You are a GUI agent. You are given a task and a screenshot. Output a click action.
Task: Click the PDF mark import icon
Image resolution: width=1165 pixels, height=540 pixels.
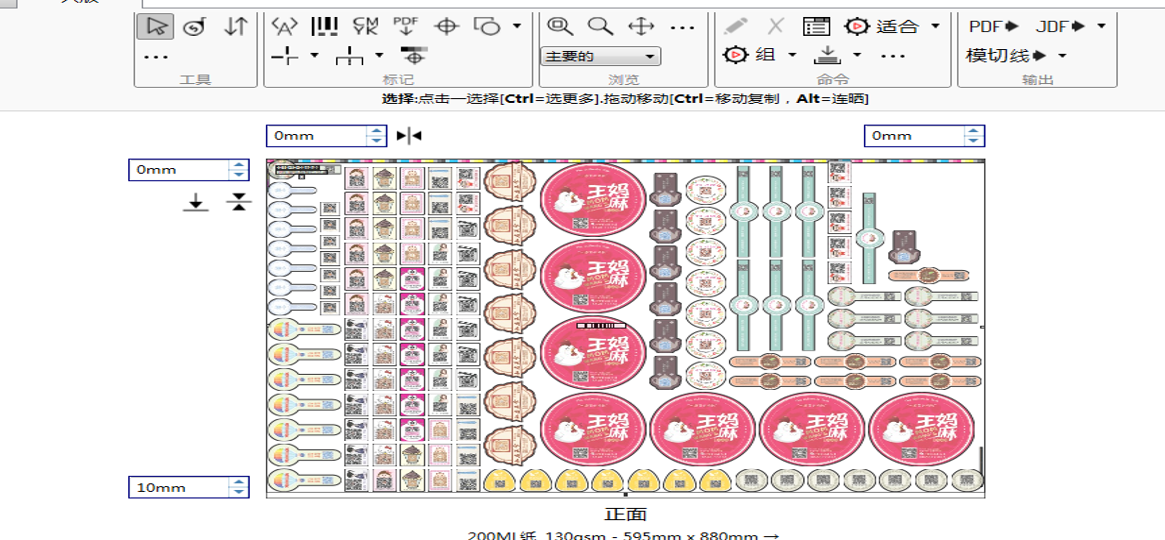405,25
